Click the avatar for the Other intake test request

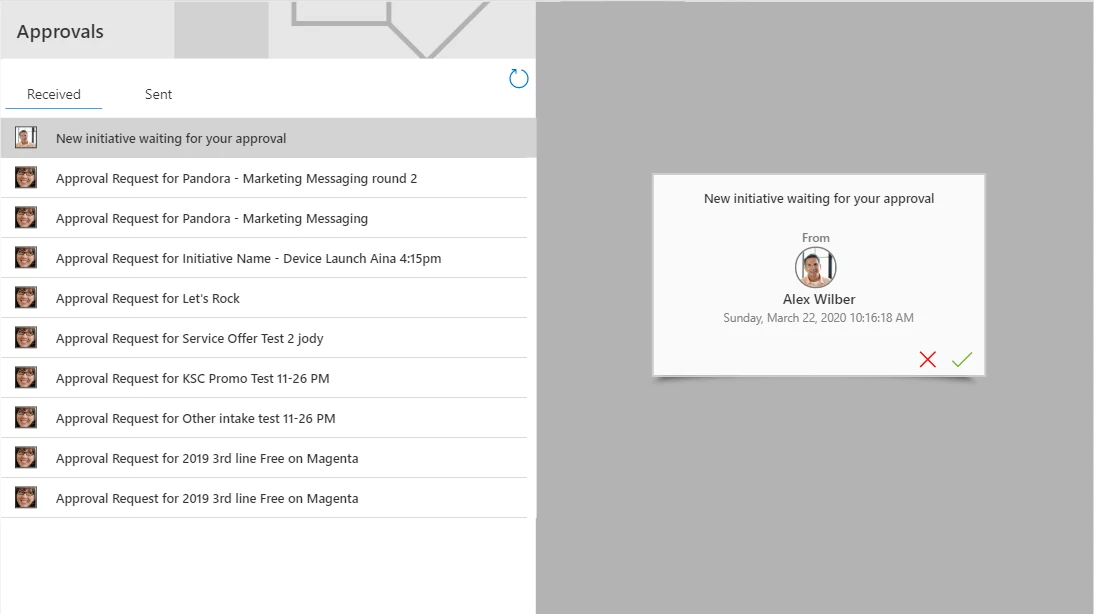[x=25, y=417]
